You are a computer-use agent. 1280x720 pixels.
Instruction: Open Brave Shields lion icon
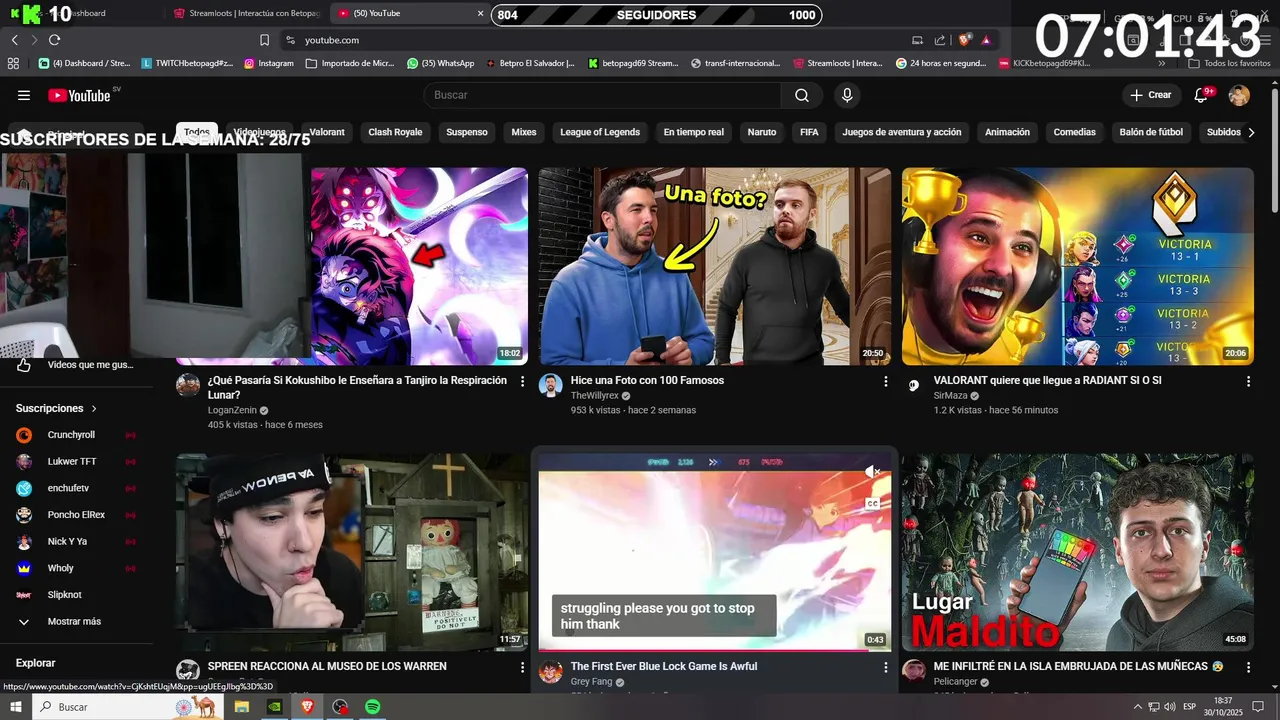click(964, 40)
